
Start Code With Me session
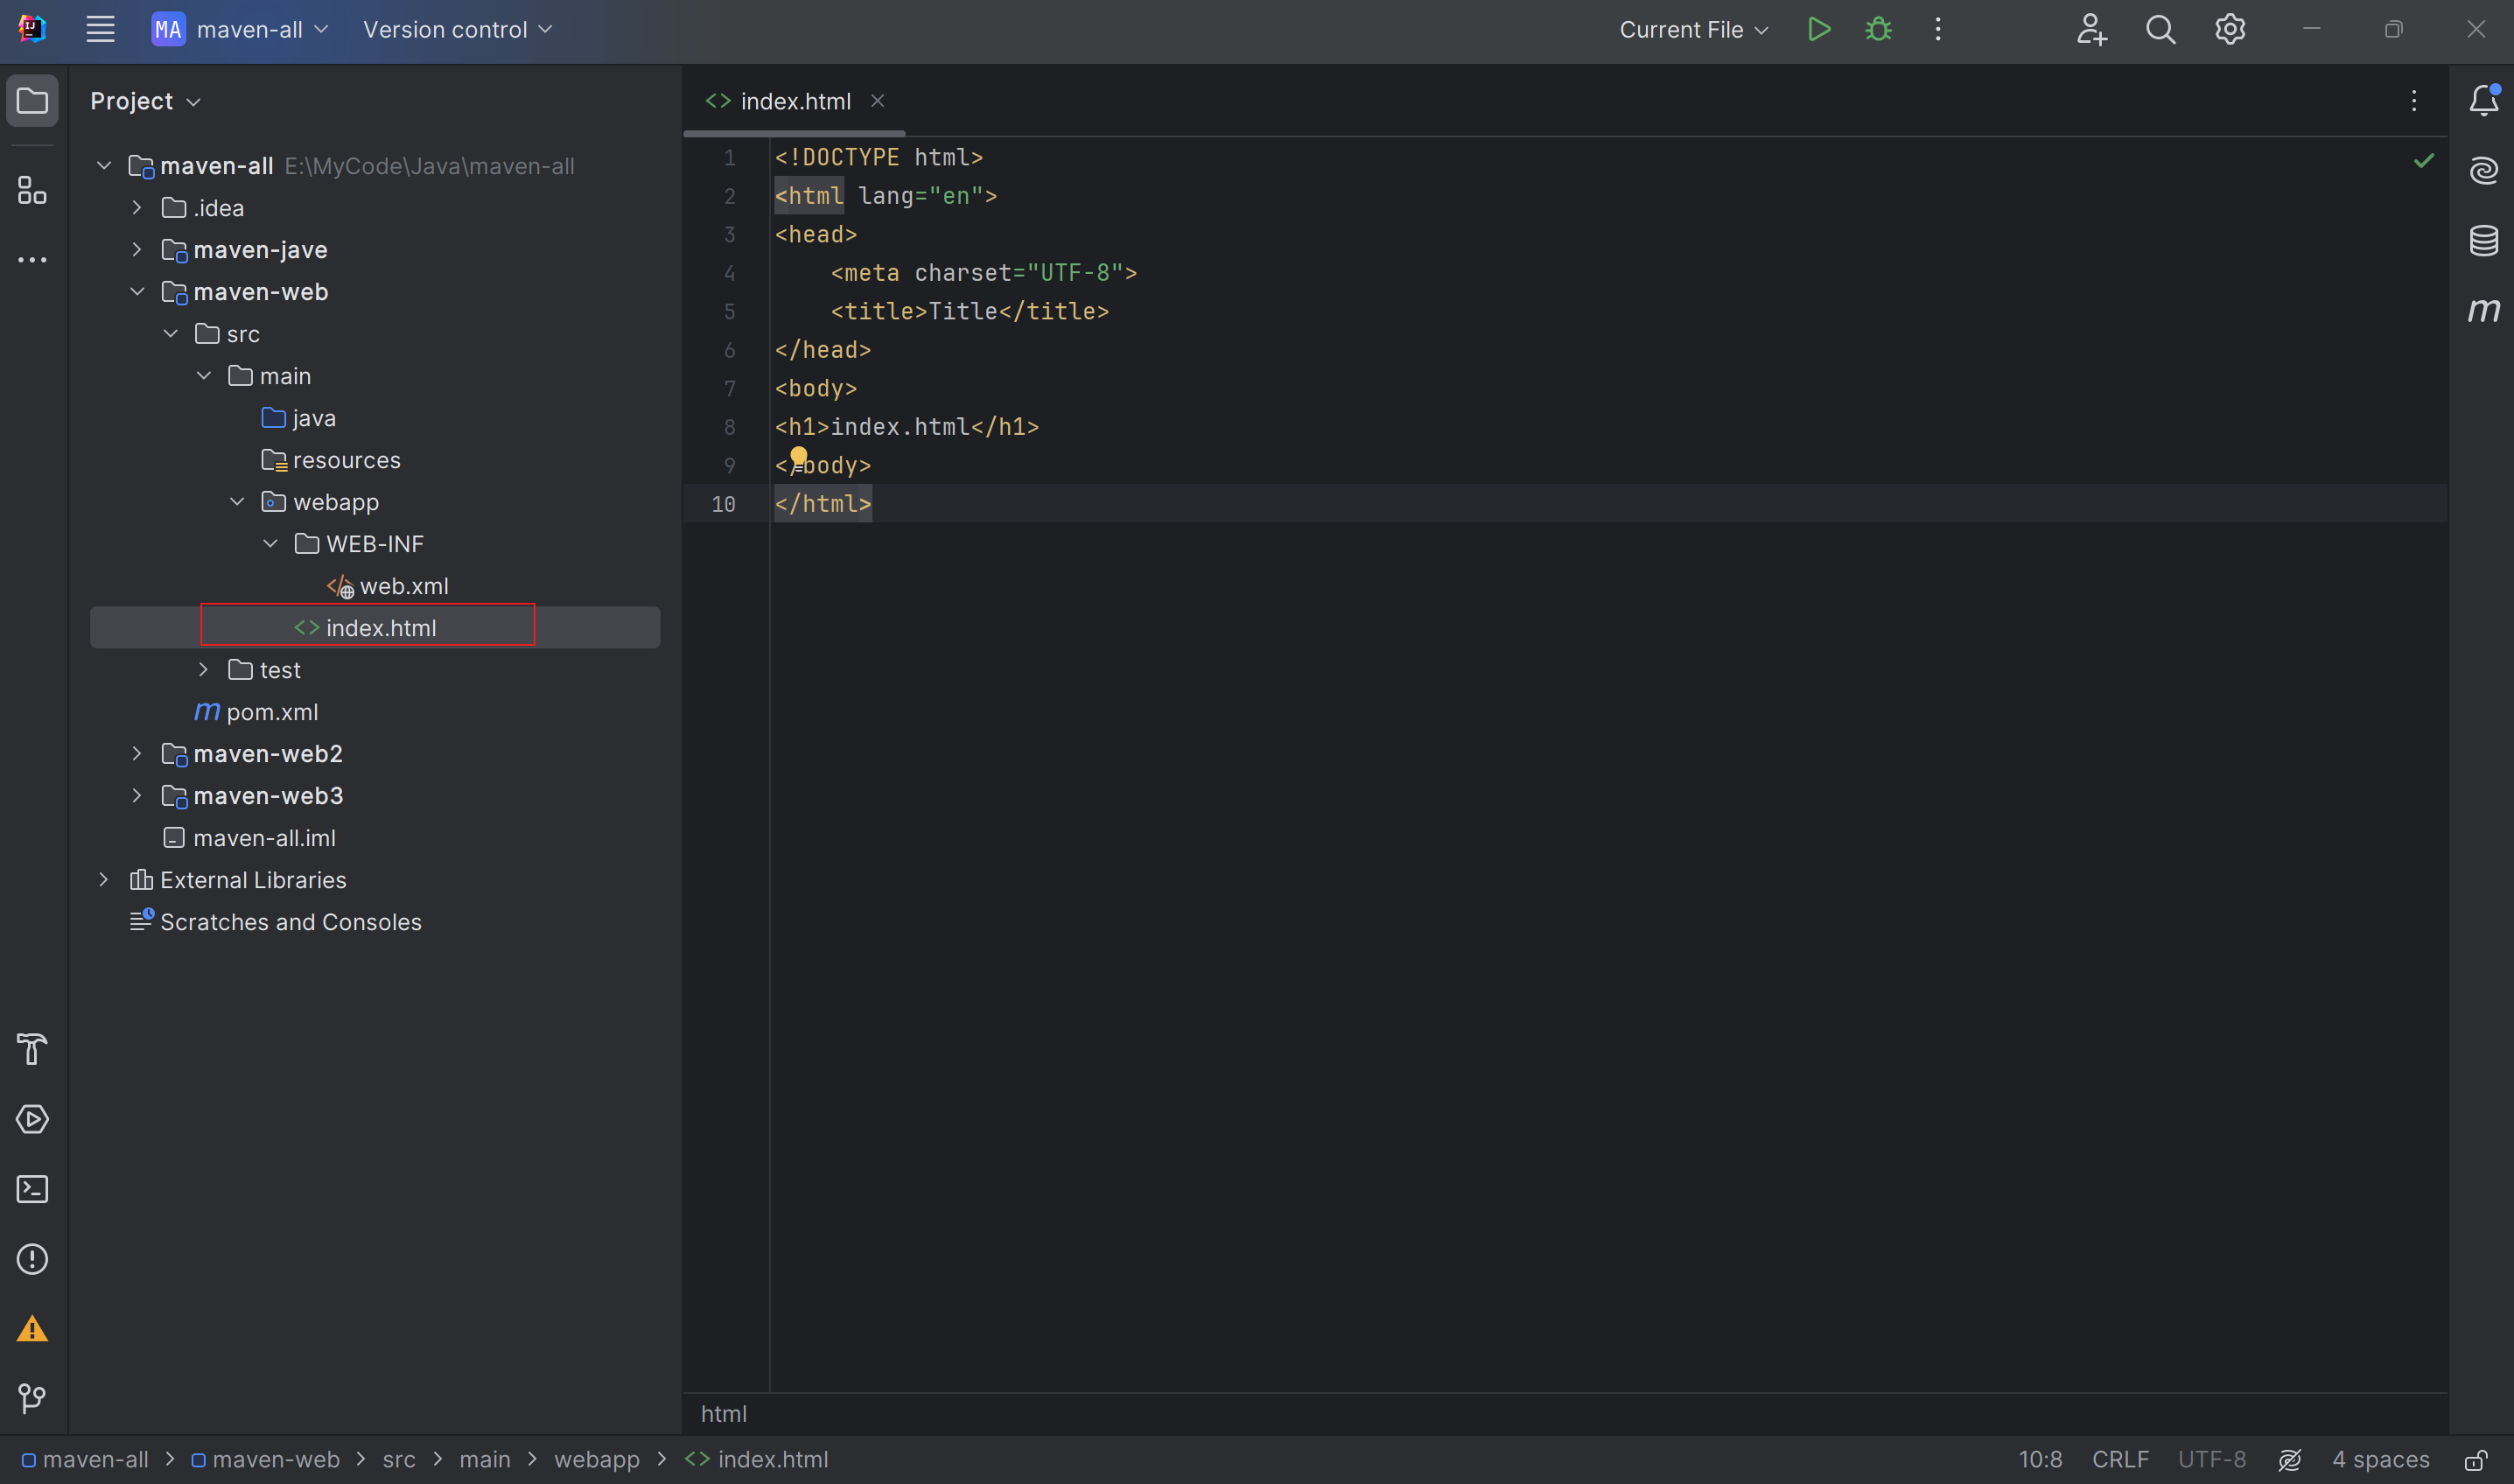click(2091, 29)
